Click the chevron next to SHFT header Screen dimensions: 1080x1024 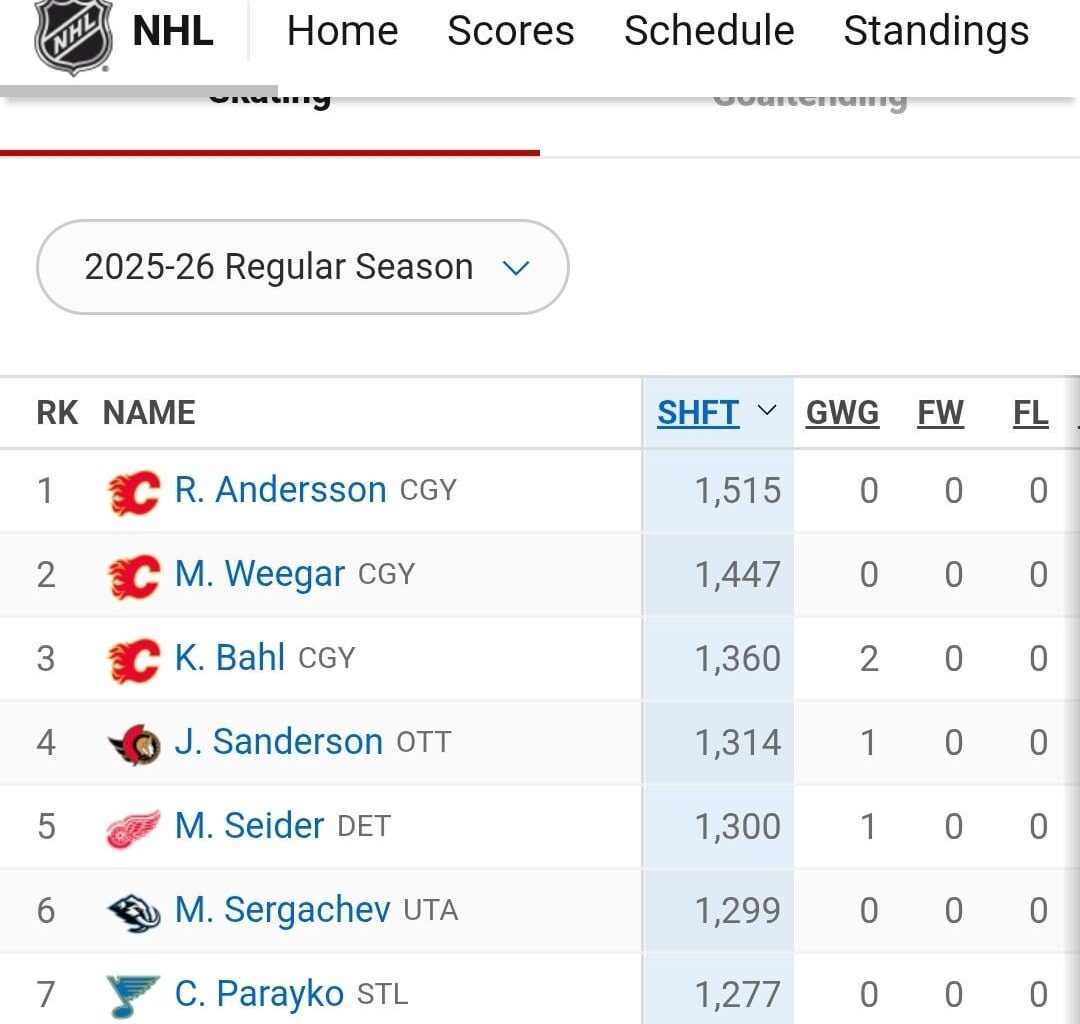pyautogui.click(x=766, y=411)
